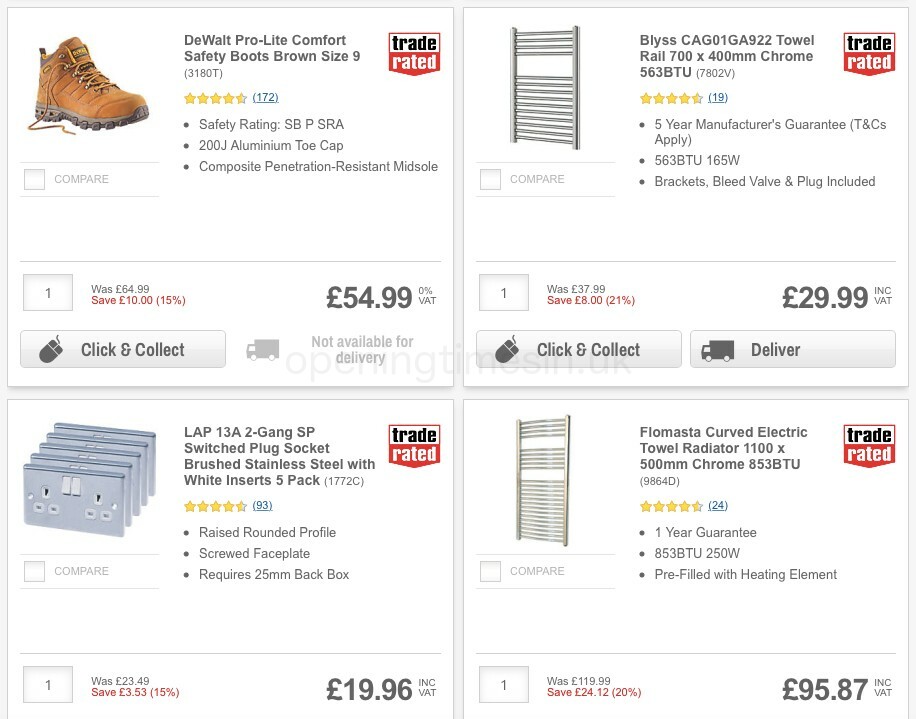Check the COMPARE box for Blyss towel rail
Image resolution: width=916 pixels, height=719 pixels.
tap(490, 179)
